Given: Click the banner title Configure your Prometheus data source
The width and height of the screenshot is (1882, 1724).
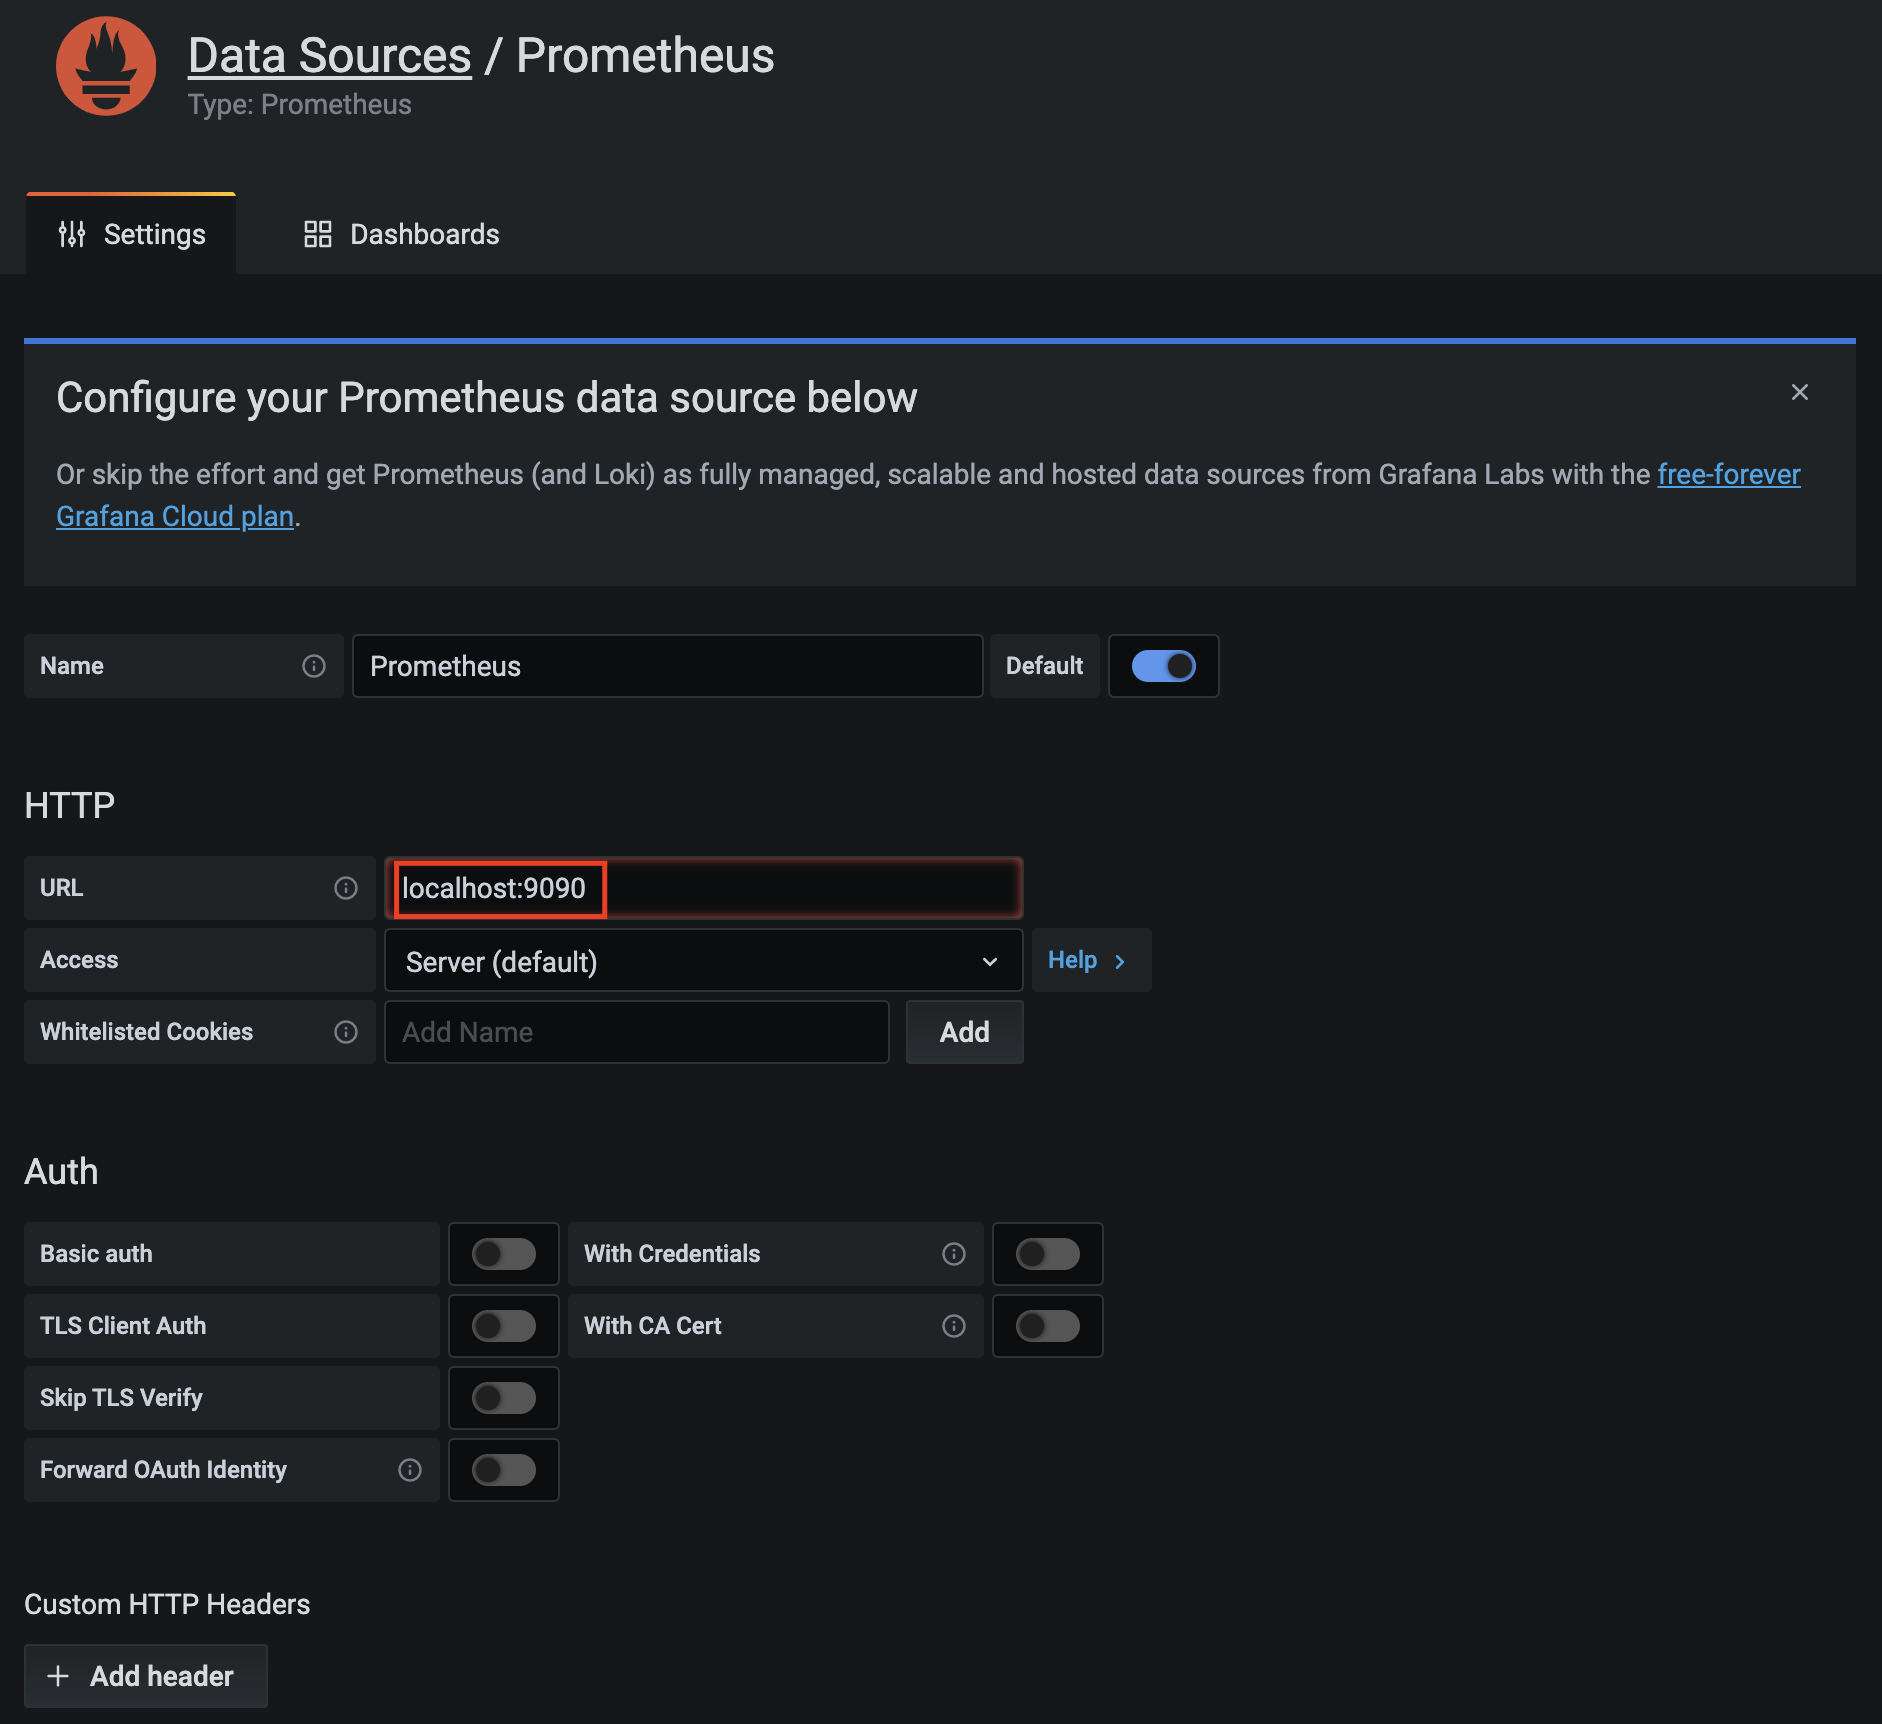Looking at the screenshot, I should [x=487, y=398].
